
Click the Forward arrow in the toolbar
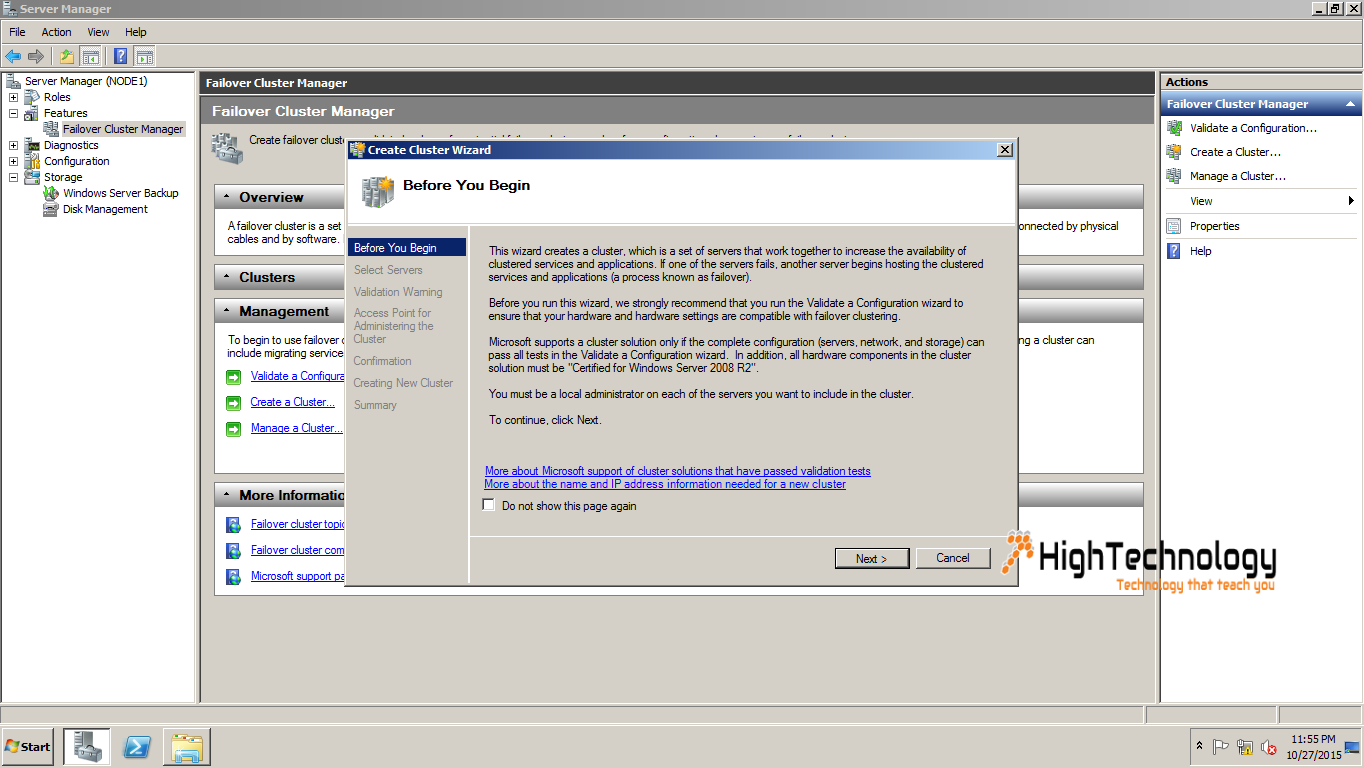coord(36,57)
